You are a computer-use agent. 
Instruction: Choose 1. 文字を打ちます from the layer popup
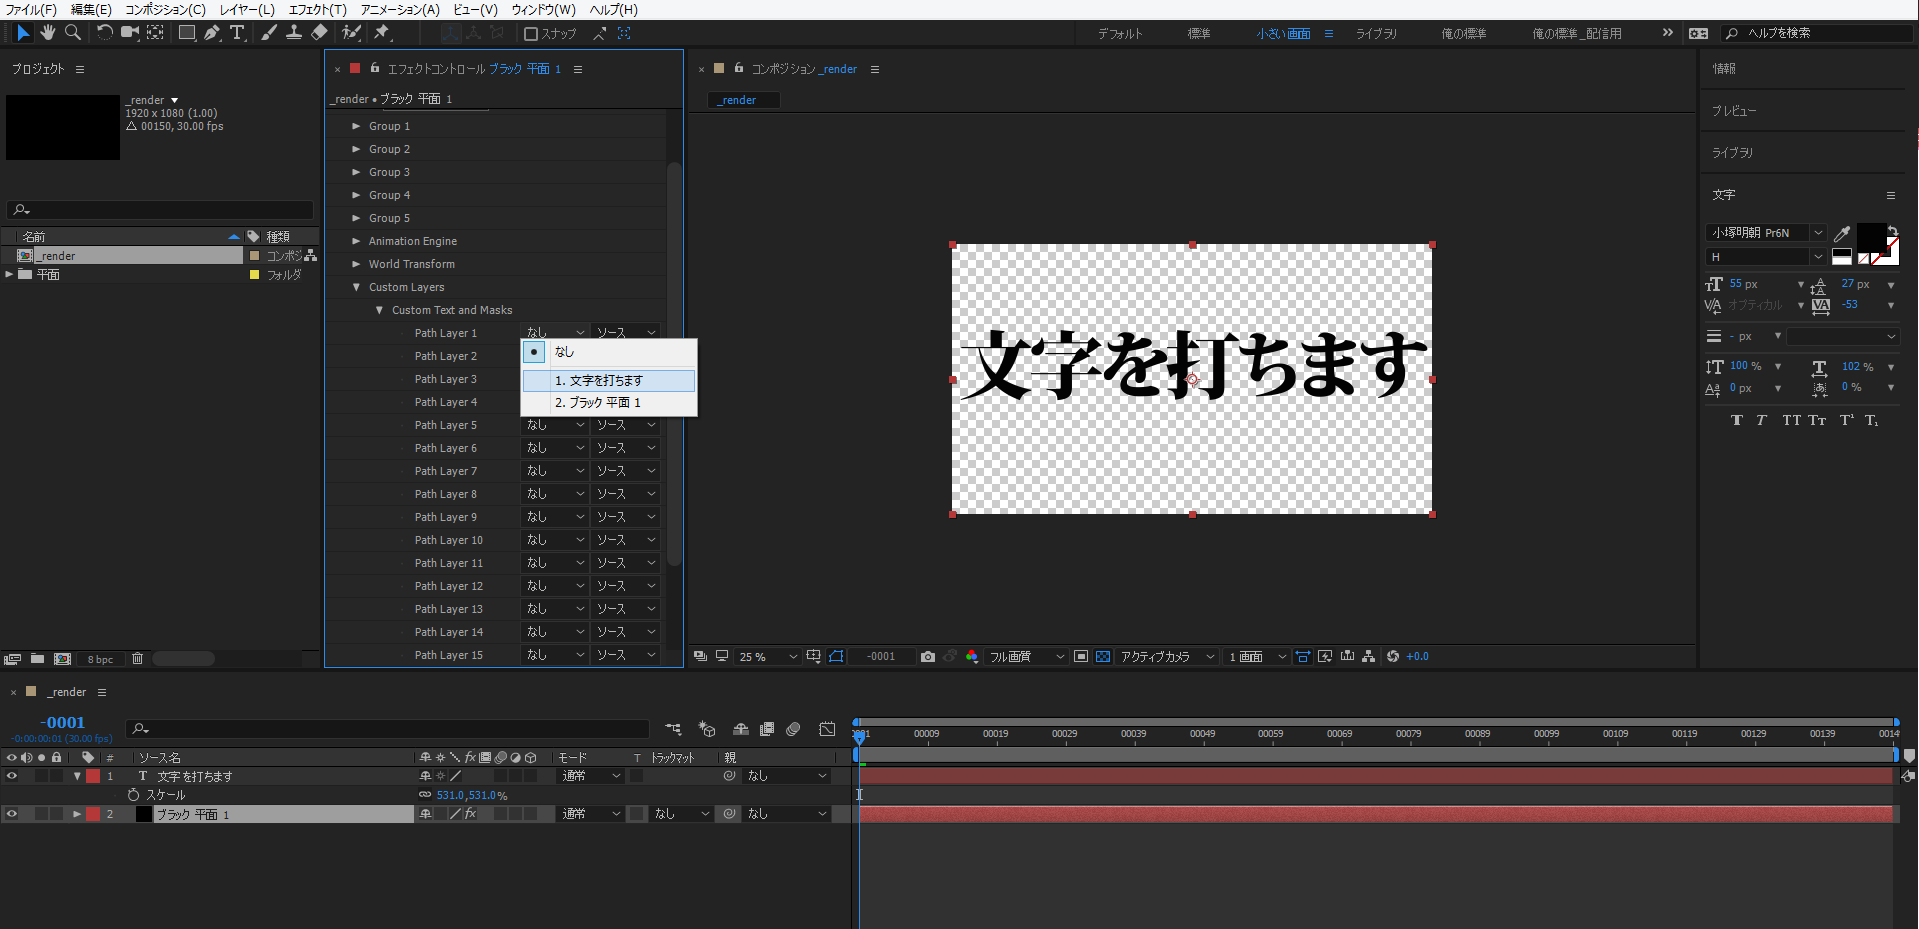point(608,380)
